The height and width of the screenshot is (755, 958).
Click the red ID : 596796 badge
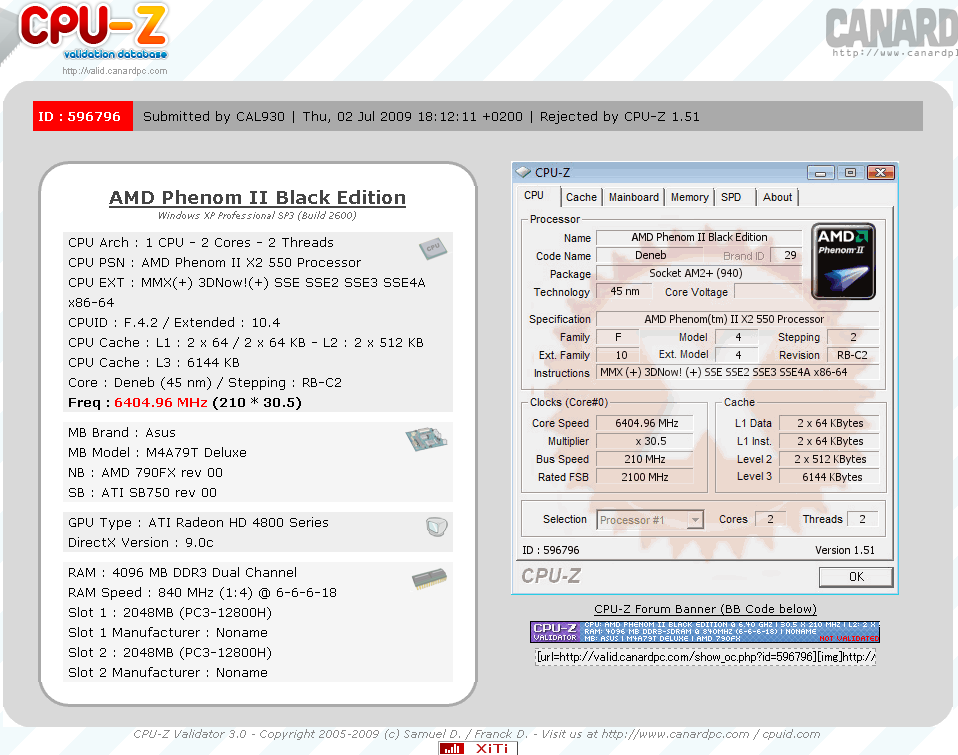point(82,116)
